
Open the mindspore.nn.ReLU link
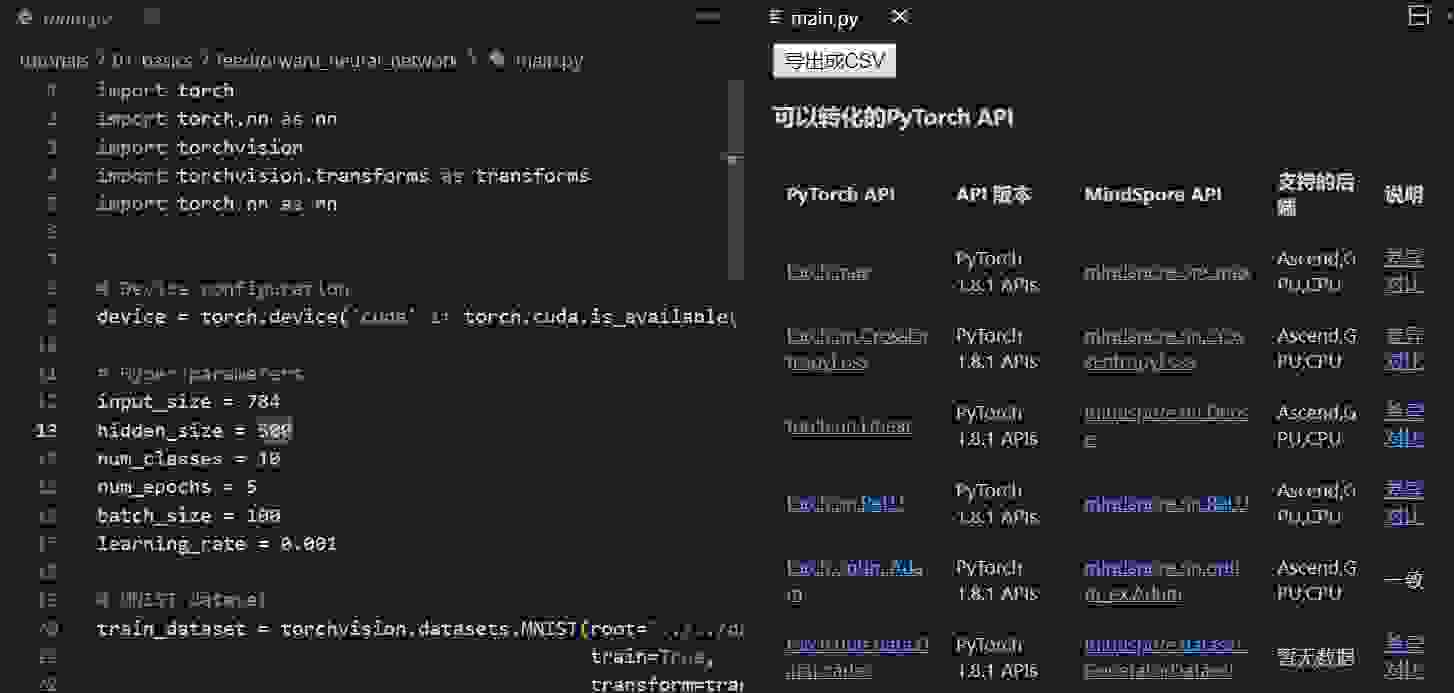click(1166, 504)
